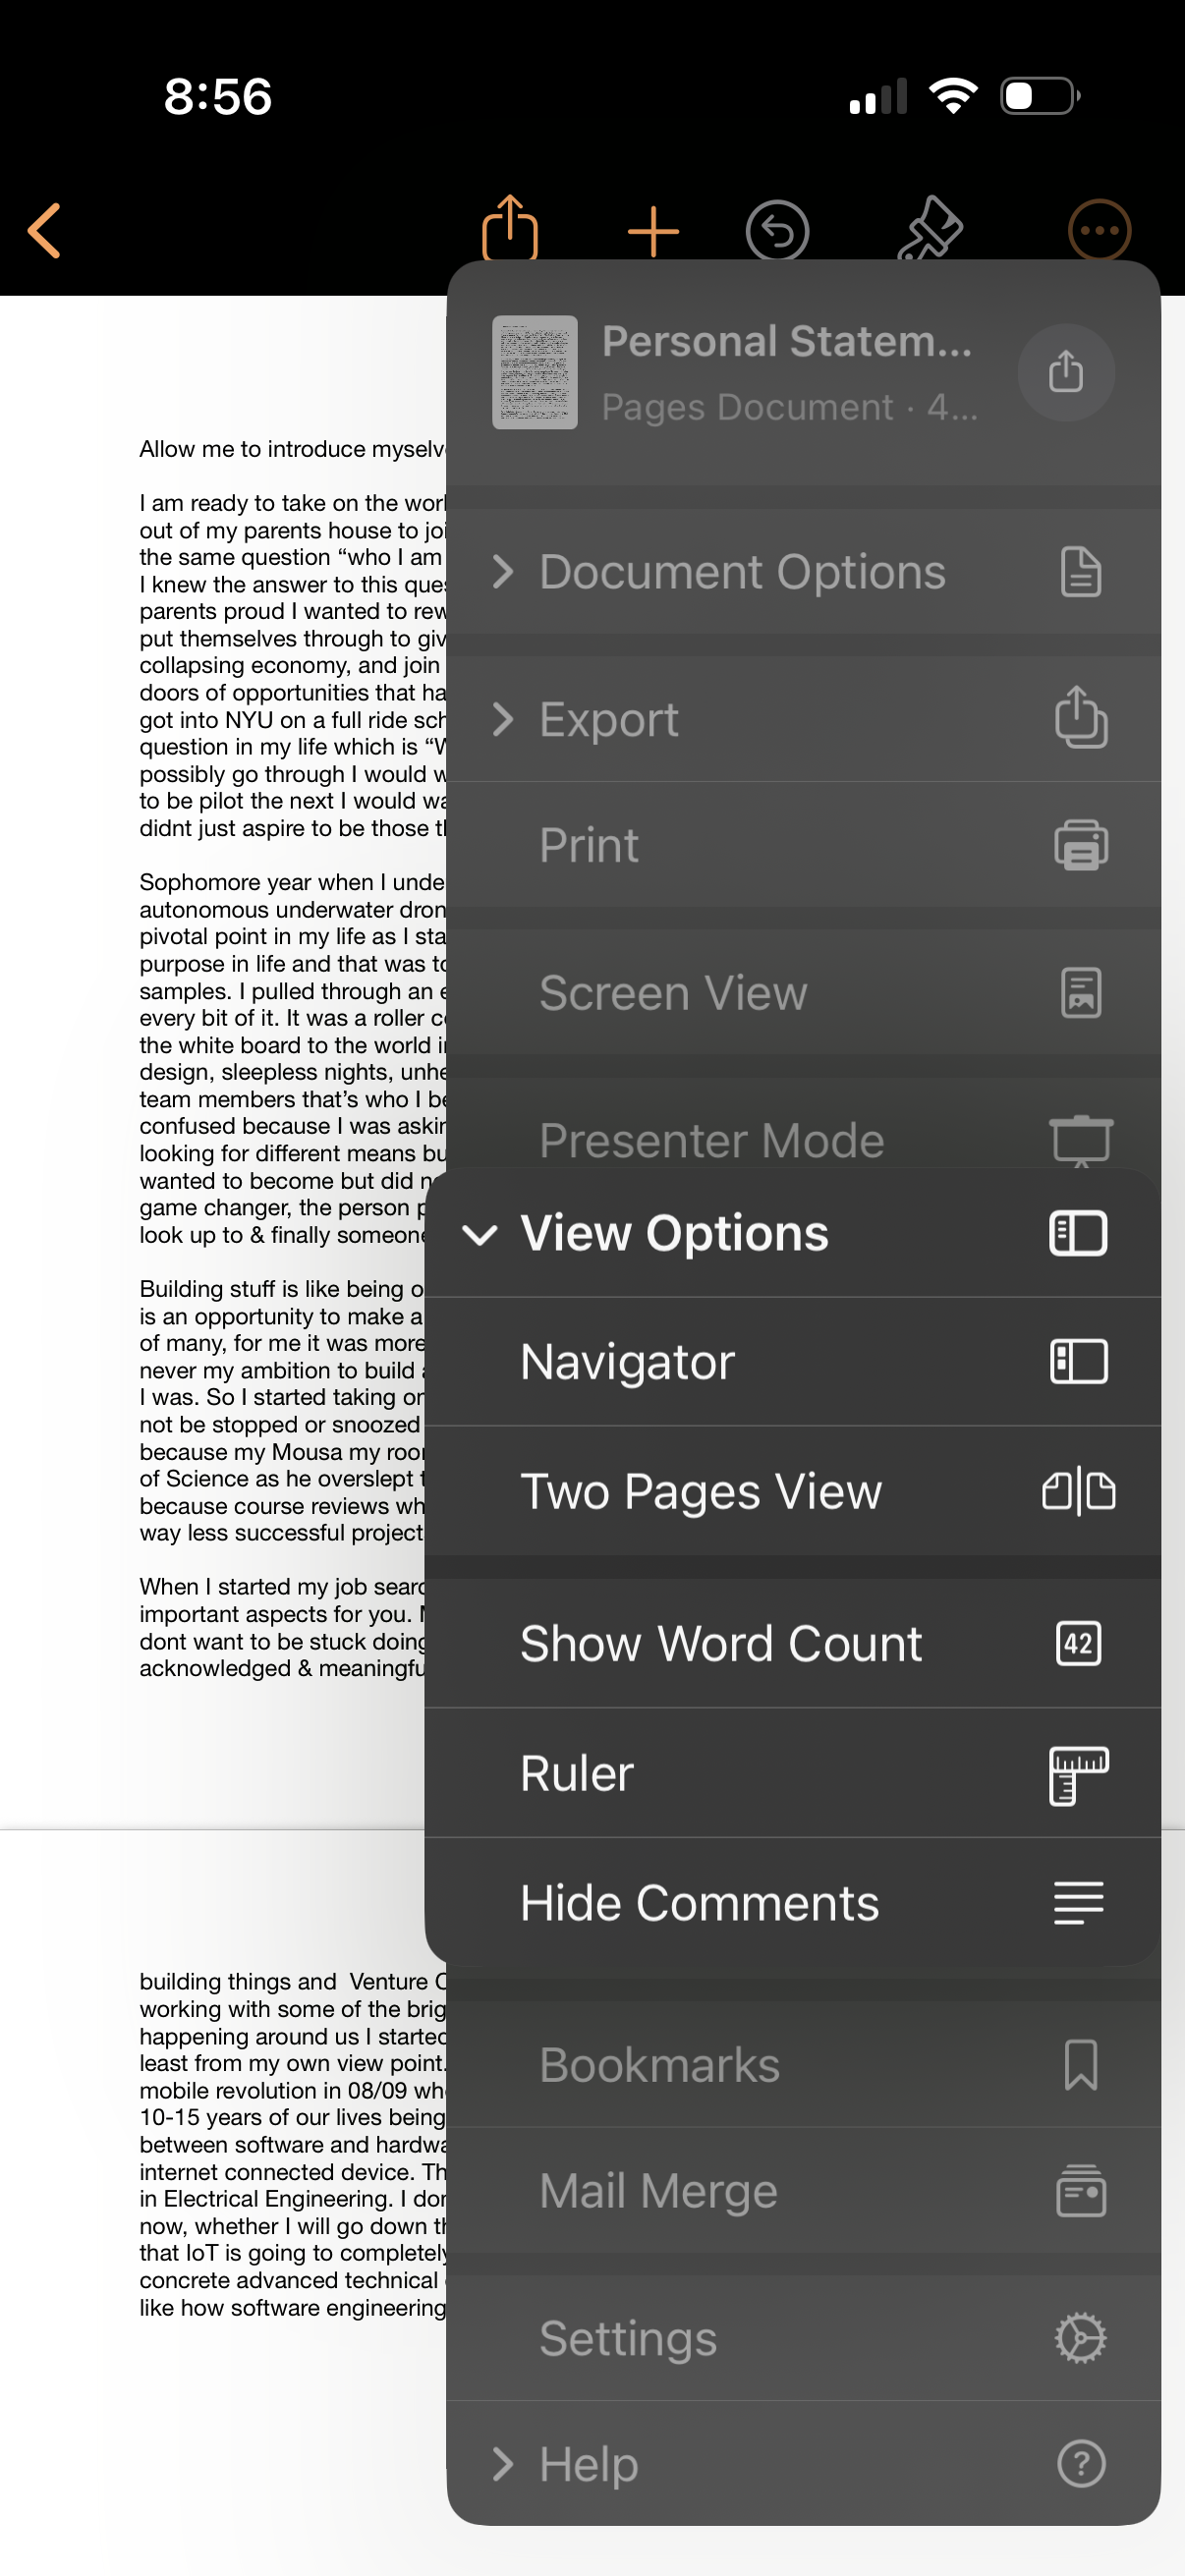Expand Document Options
Image resolution: width=1185 pixels, height=2576 pixels.
tap(804, 572)
